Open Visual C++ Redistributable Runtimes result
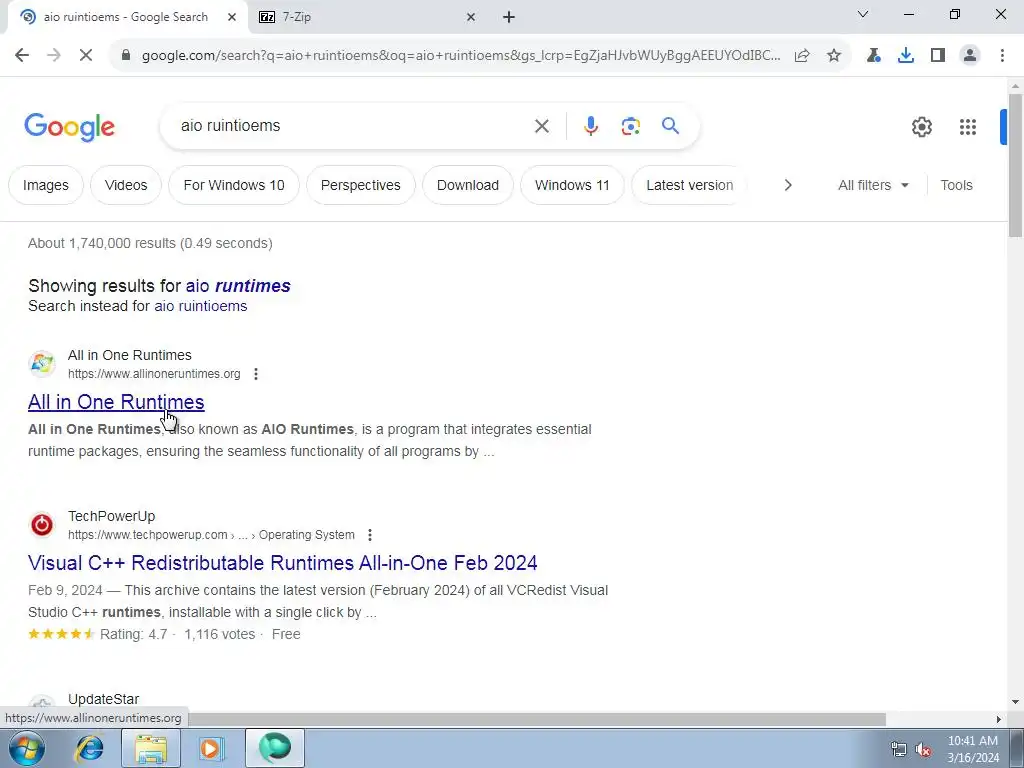Viewport: 1024px width, 768px height. pos(283,563)
